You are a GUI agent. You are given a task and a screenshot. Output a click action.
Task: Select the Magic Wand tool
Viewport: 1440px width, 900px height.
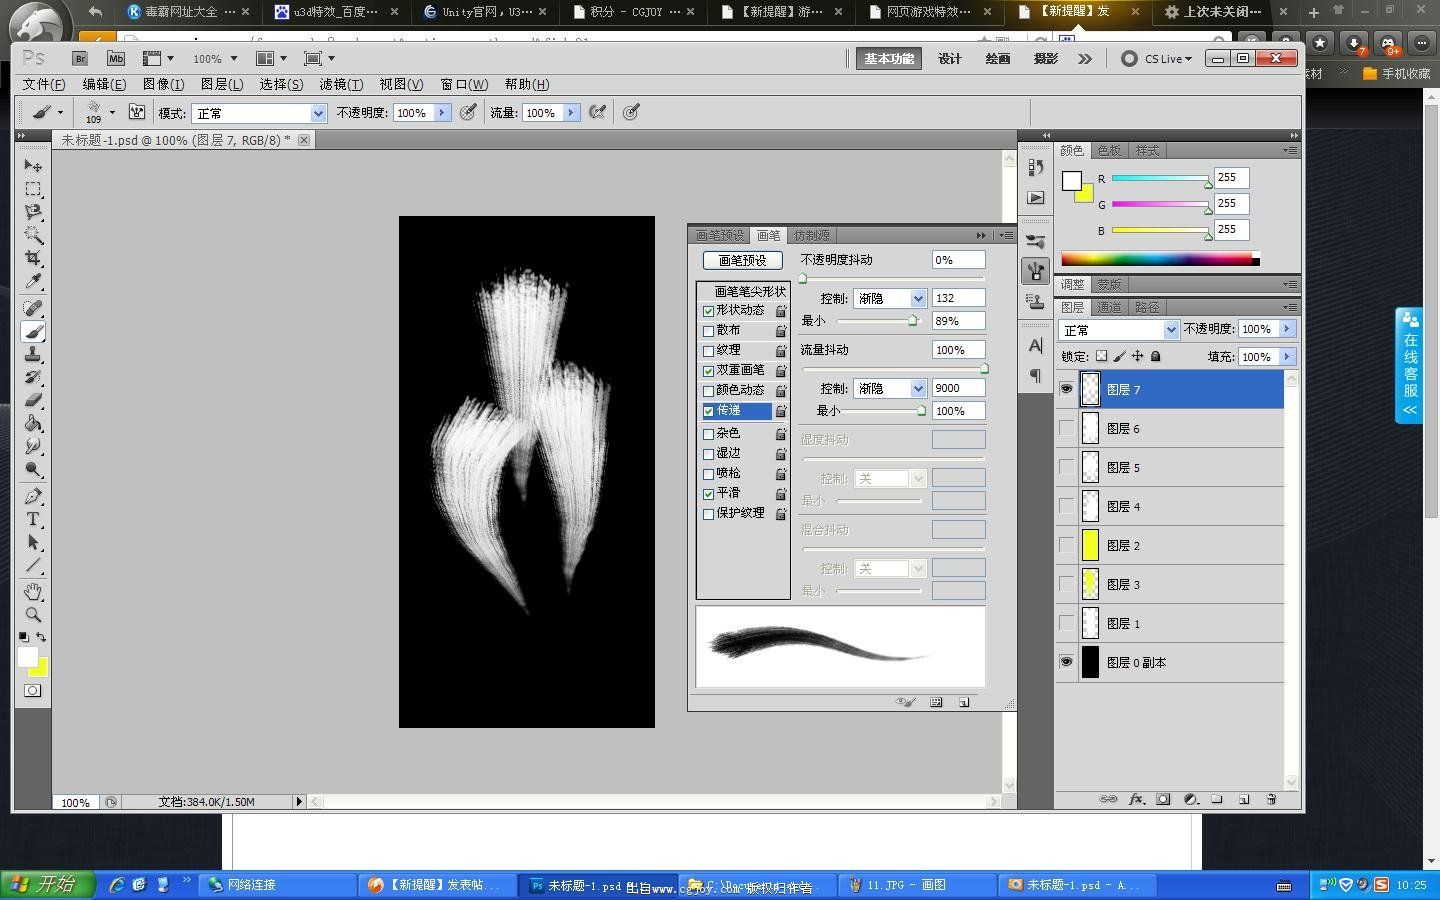33,235
